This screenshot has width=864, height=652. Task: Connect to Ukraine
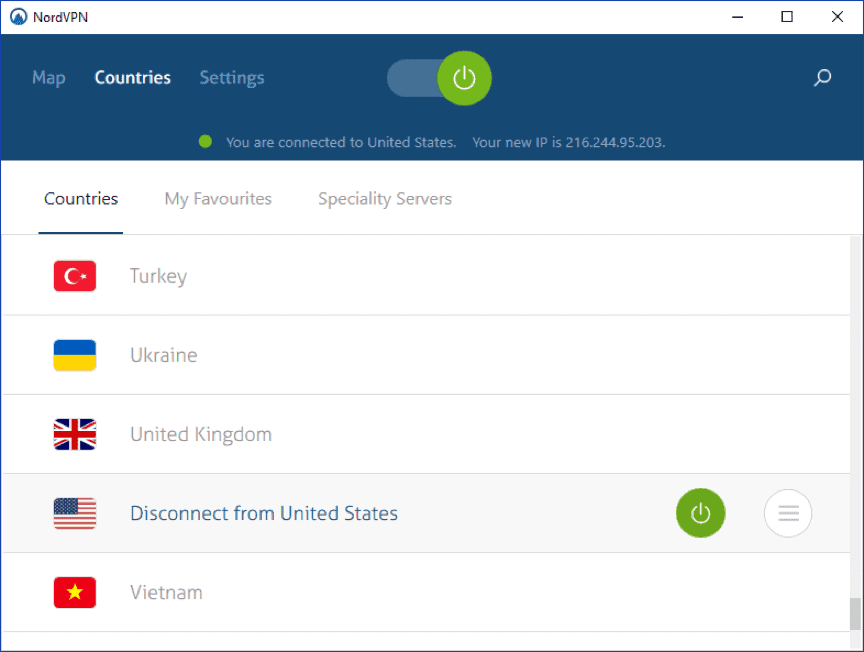(426, 355)
